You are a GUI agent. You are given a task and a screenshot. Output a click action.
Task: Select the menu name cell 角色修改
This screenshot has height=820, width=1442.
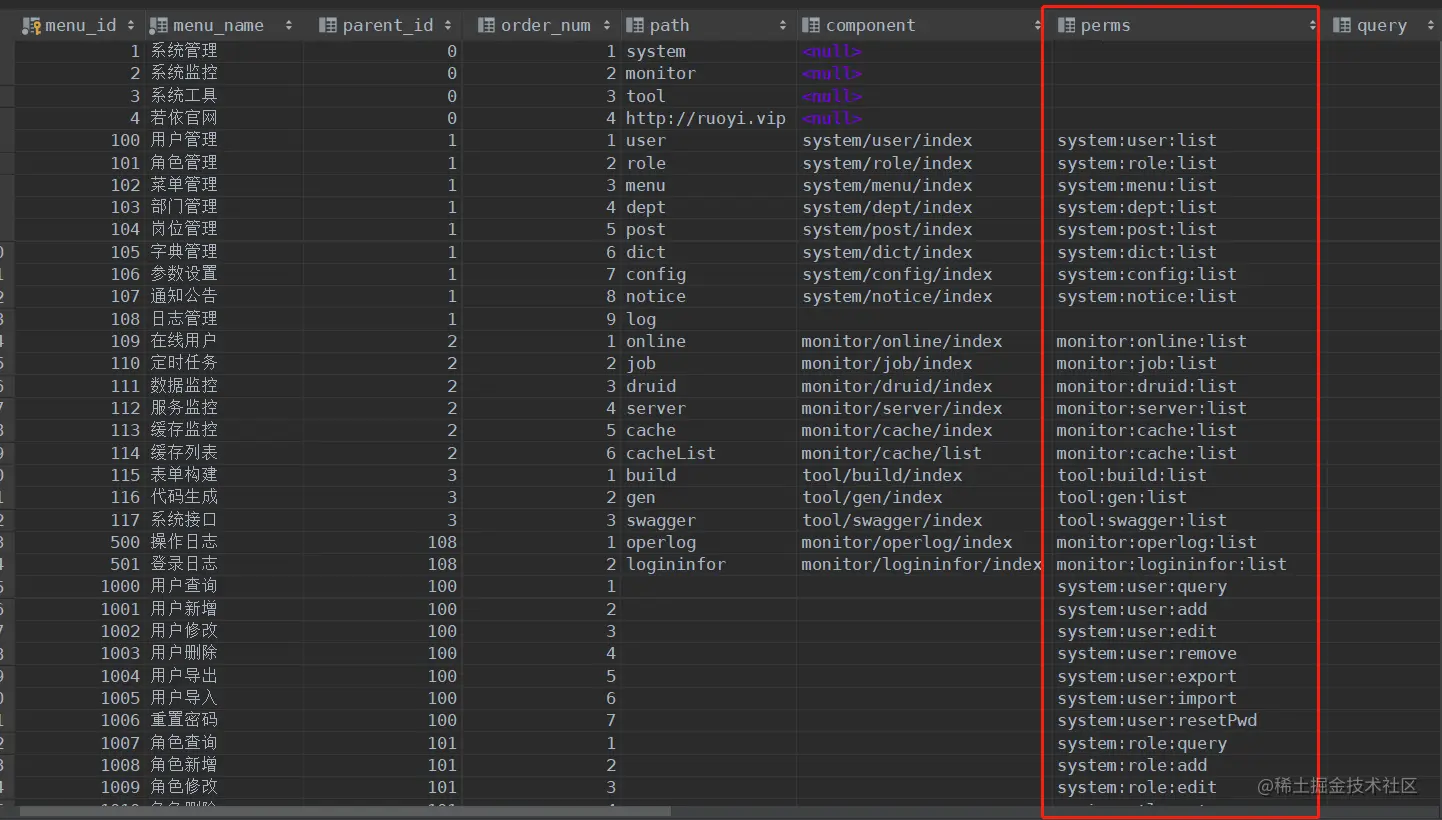pos(184,787)
